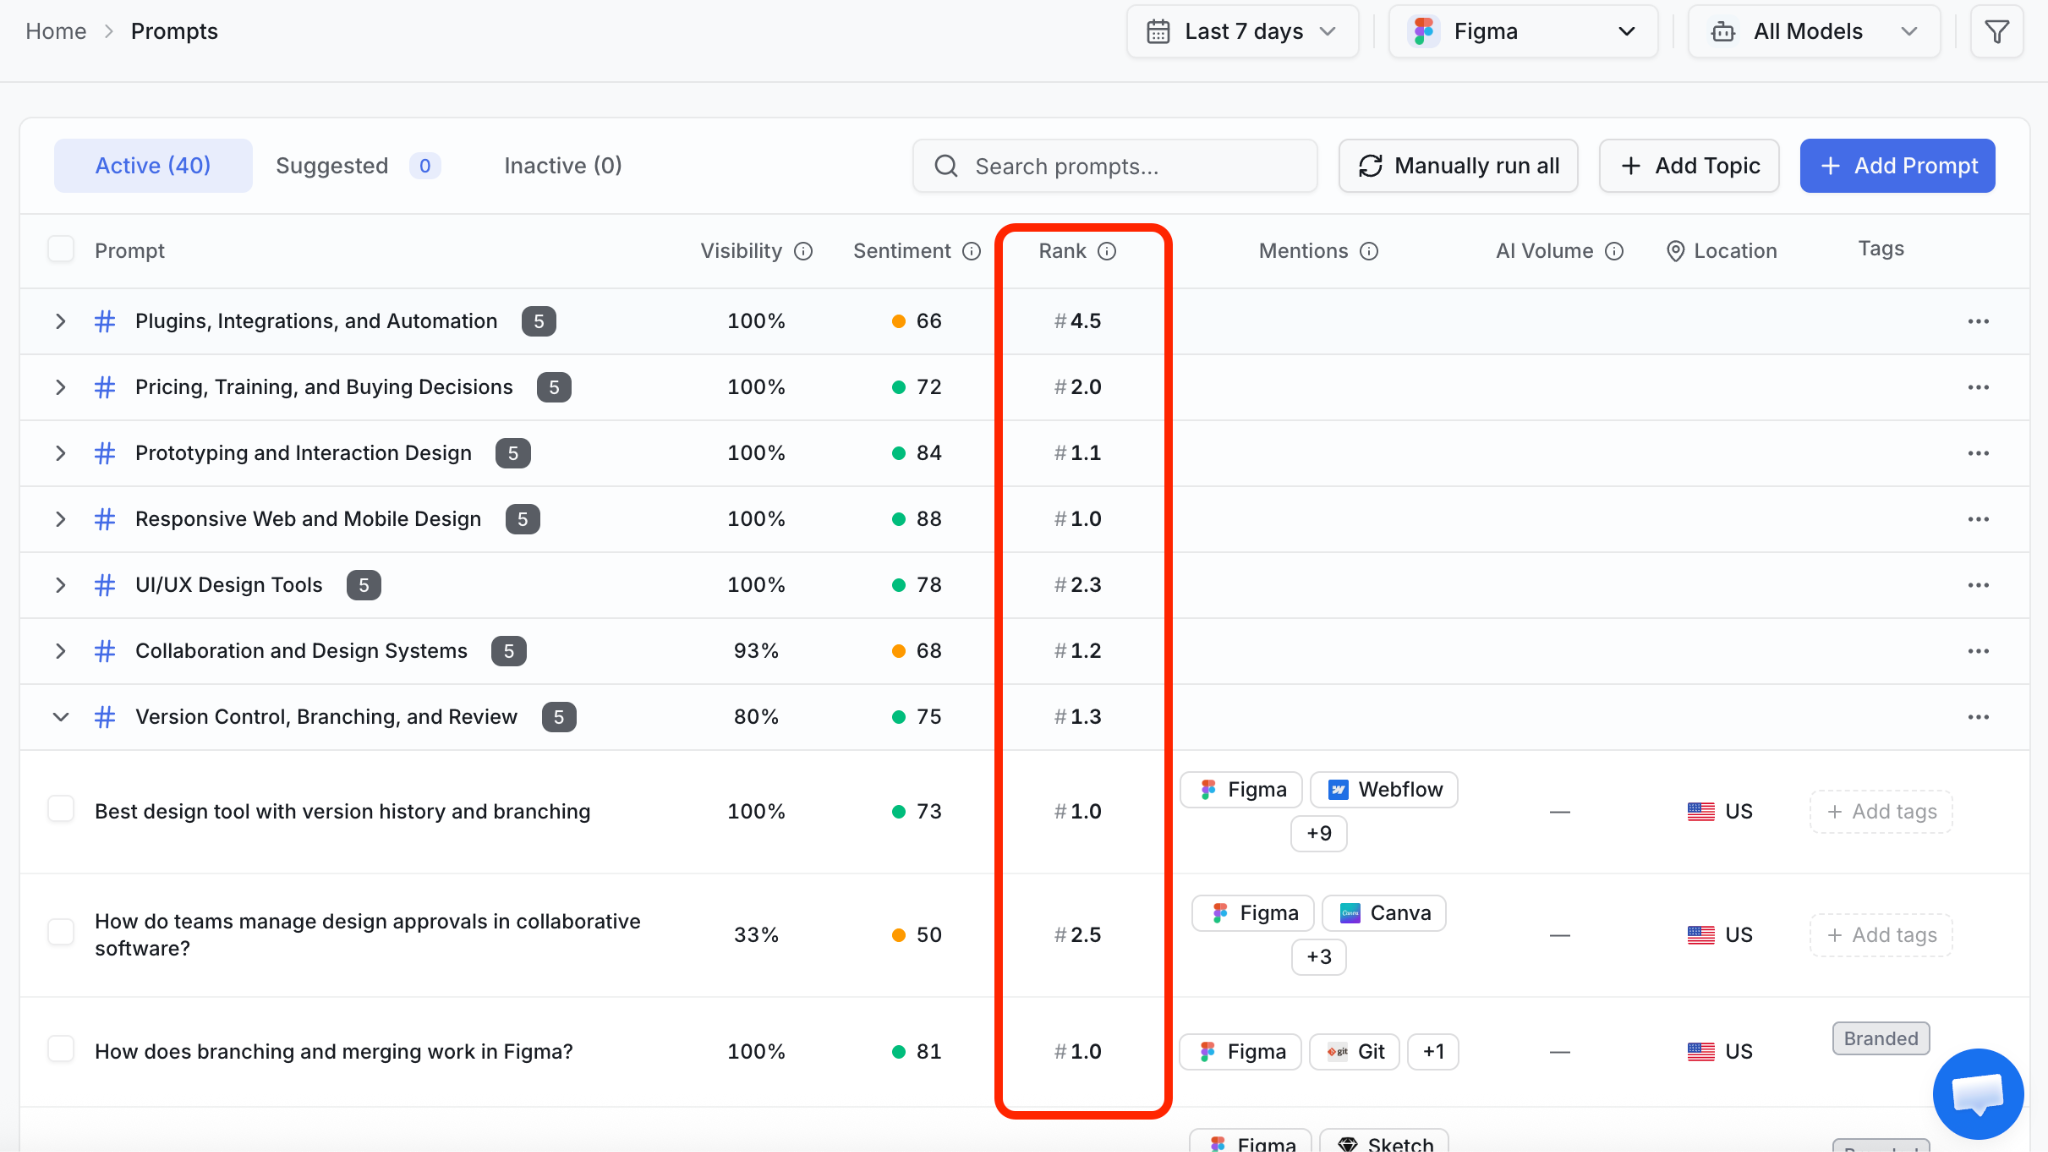
Task: Add tags to the version history prompt row
Action: tap(1881, 812)
